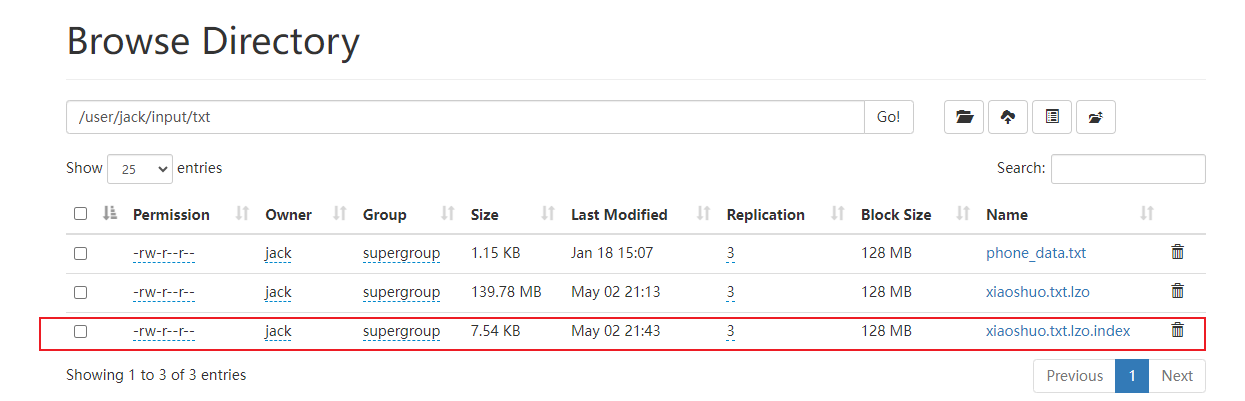
Task: Click the Next pagination button
Action: click(x=1177, y=376)
